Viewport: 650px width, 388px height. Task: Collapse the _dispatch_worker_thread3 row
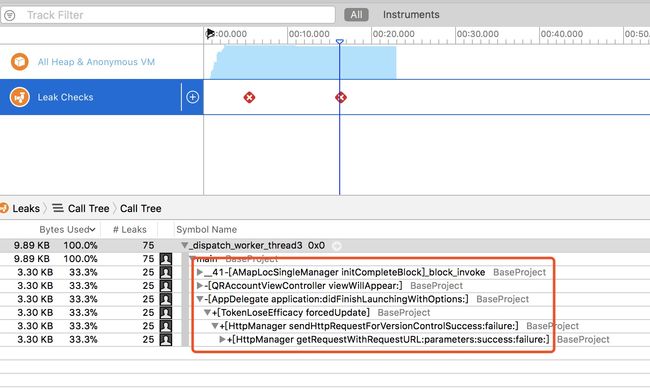pos(184,245)
